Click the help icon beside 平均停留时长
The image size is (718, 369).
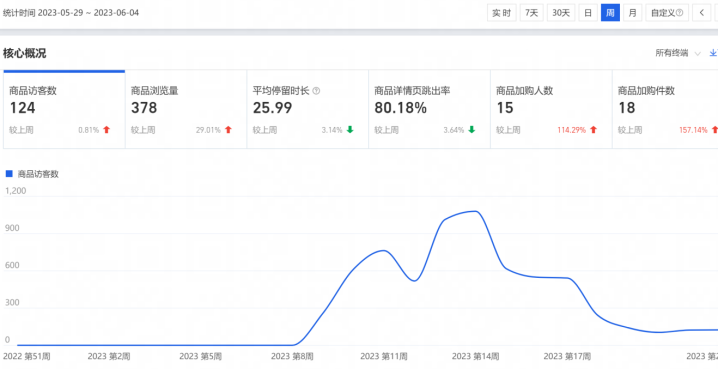point(316,91)
